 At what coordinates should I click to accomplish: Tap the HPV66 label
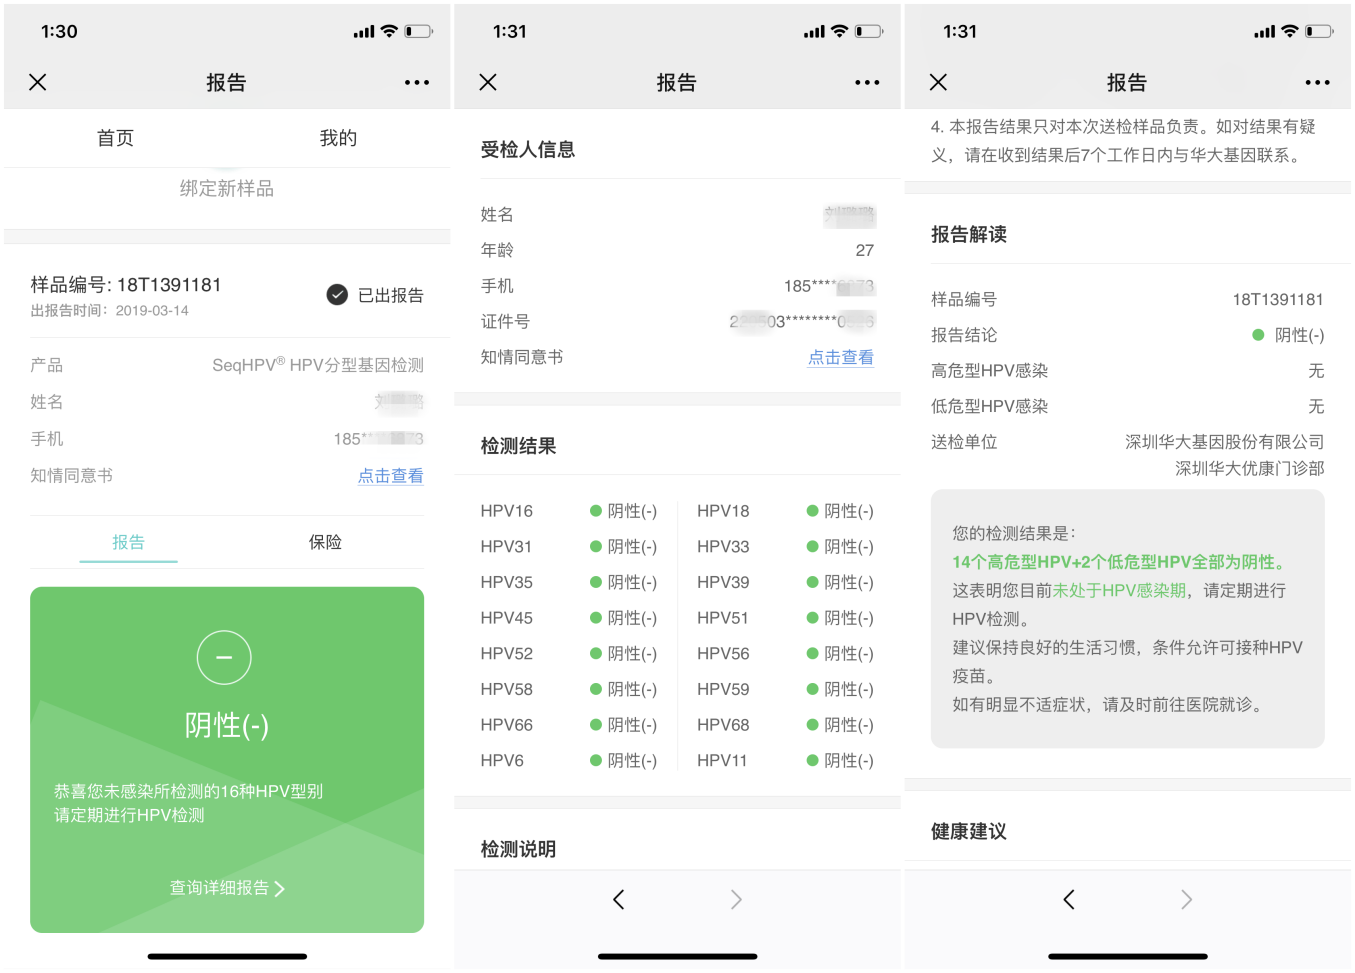click(506, 725)
